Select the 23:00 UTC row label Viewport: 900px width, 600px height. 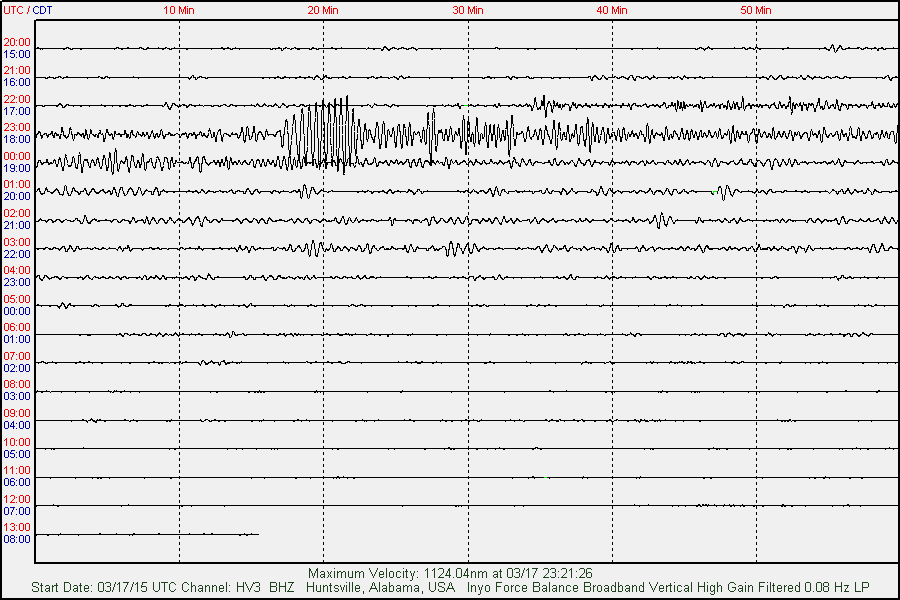(x=17, y=127)
